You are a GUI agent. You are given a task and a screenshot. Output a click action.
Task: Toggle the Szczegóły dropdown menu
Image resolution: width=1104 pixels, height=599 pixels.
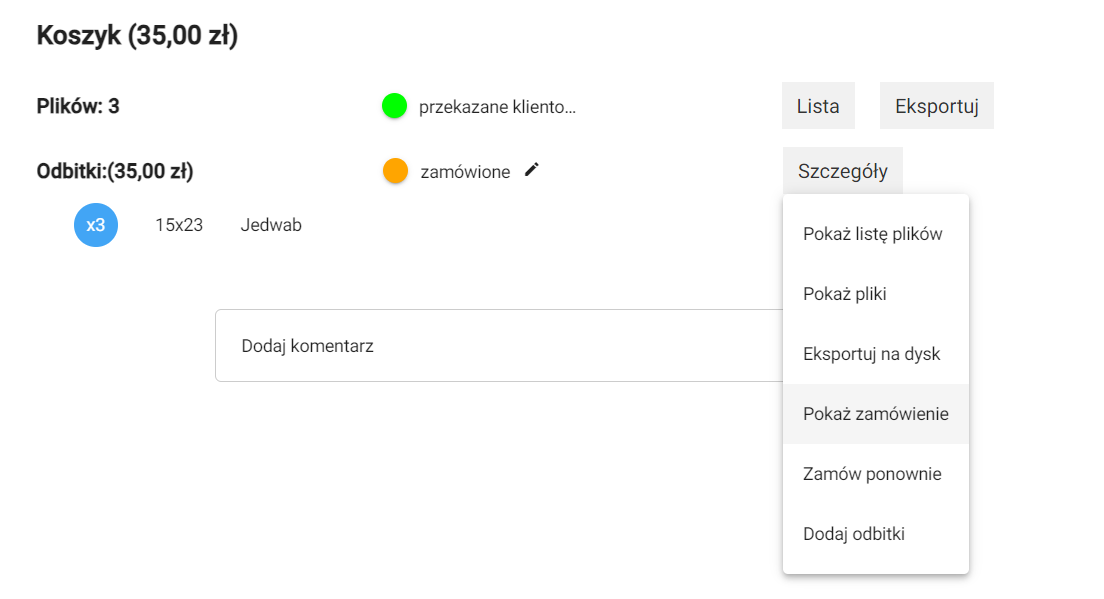coord(842,171)
